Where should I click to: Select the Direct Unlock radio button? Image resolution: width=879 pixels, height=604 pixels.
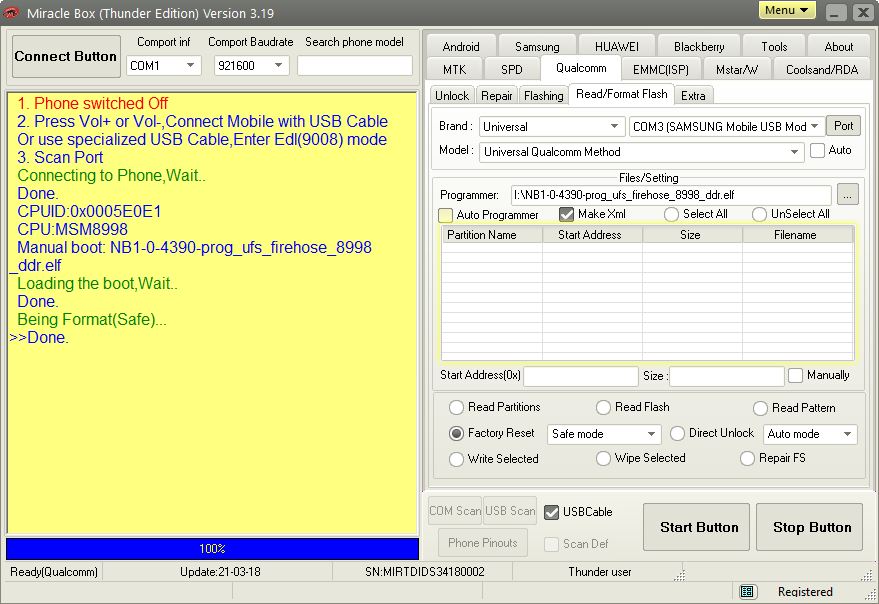point(677,434)
